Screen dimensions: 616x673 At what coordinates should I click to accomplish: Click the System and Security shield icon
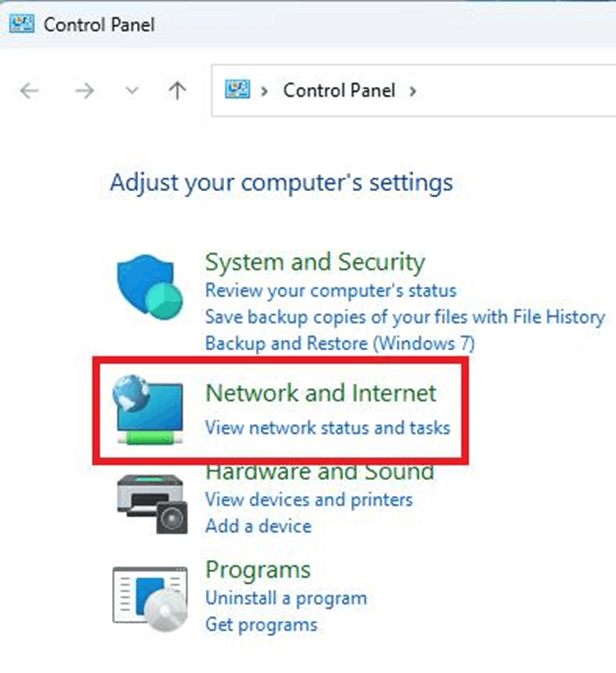tap(149, 286)
